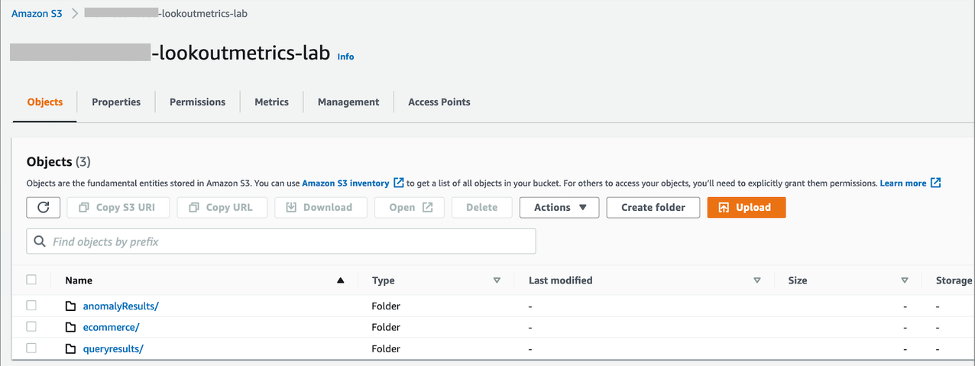977x366 pixels.
Task: Switch to the Permissions tab
Action: [x=198, y=102]
